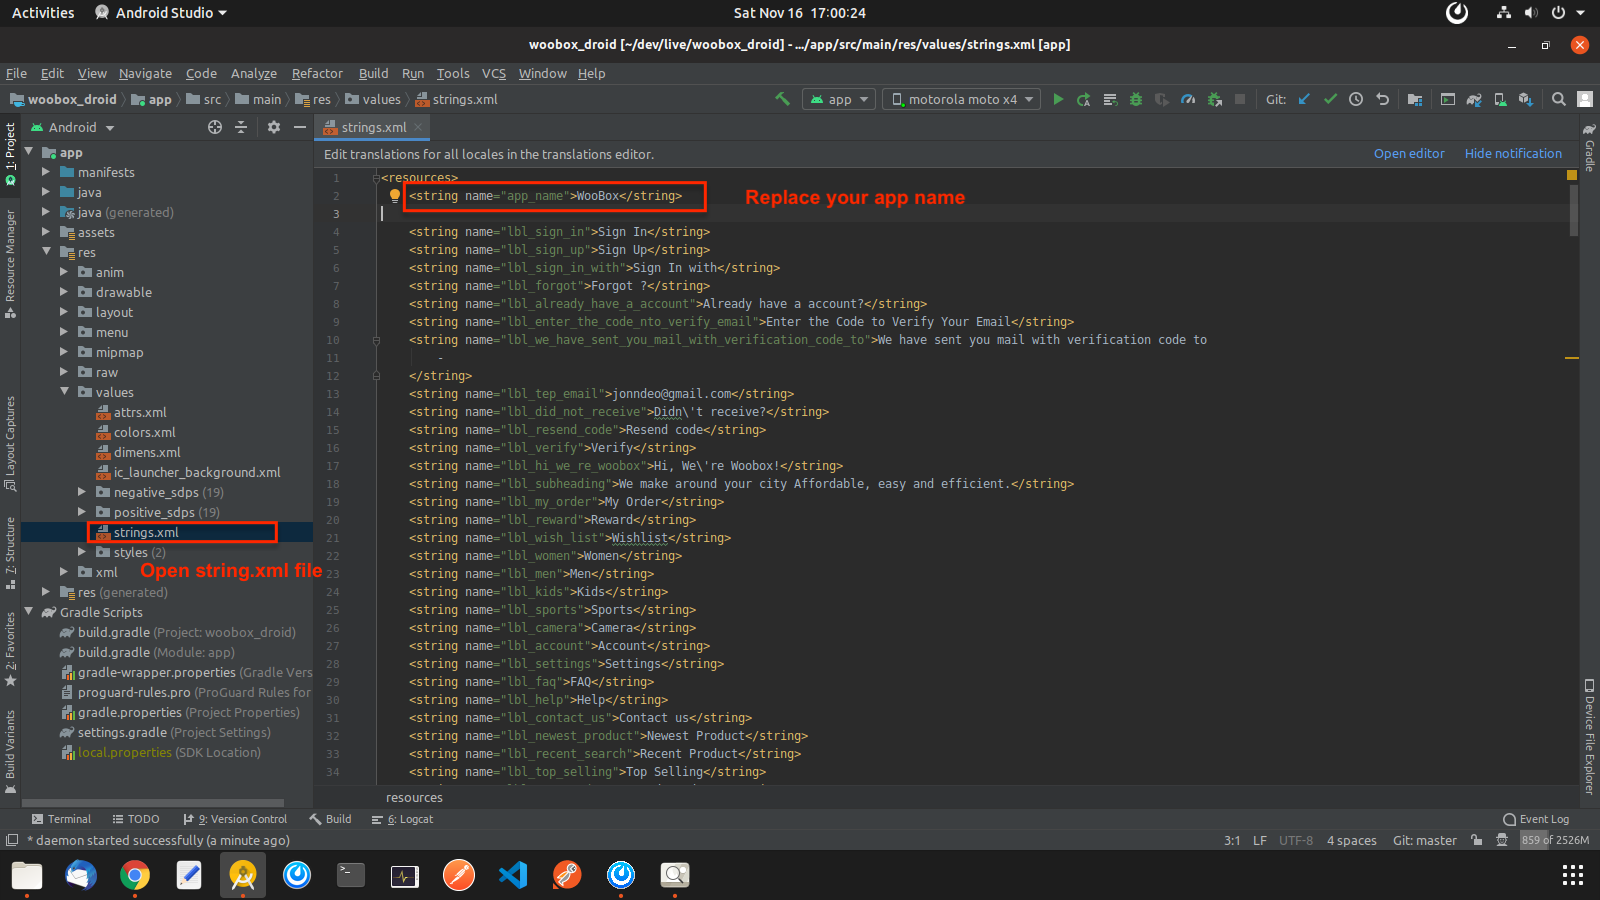The image size is (1600, 900).
Task: Open Show Applications grid icon
Action: pos(1573,876)
